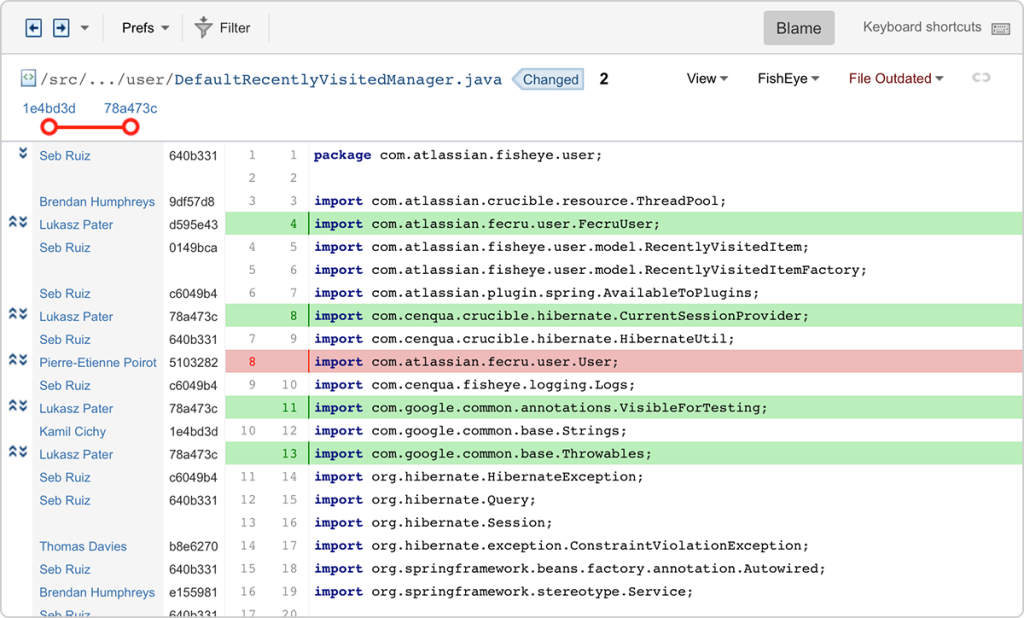
Task: Open the FishEye dropdown
Action: pos(788,78)
